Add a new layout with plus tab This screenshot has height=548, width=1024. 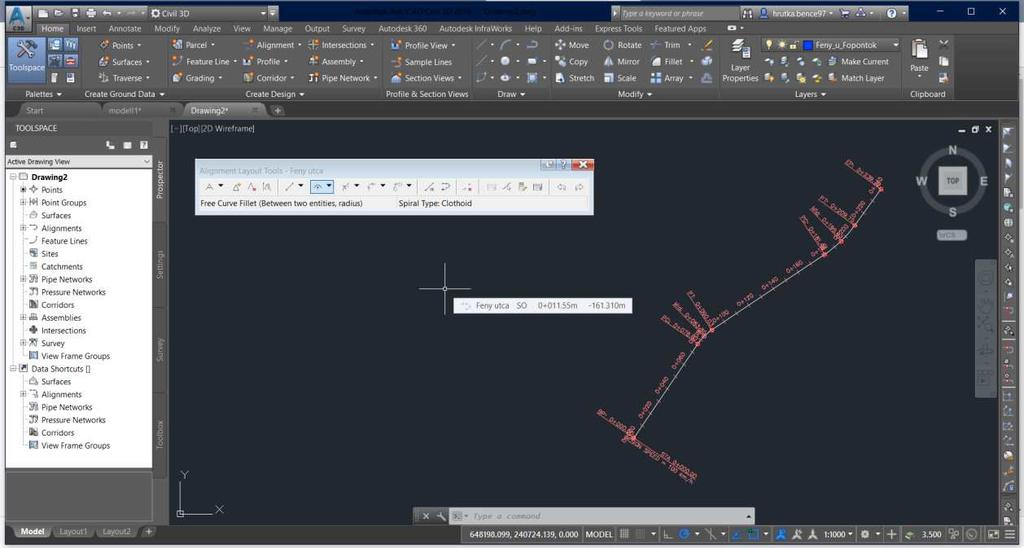[x=148, y=532]
